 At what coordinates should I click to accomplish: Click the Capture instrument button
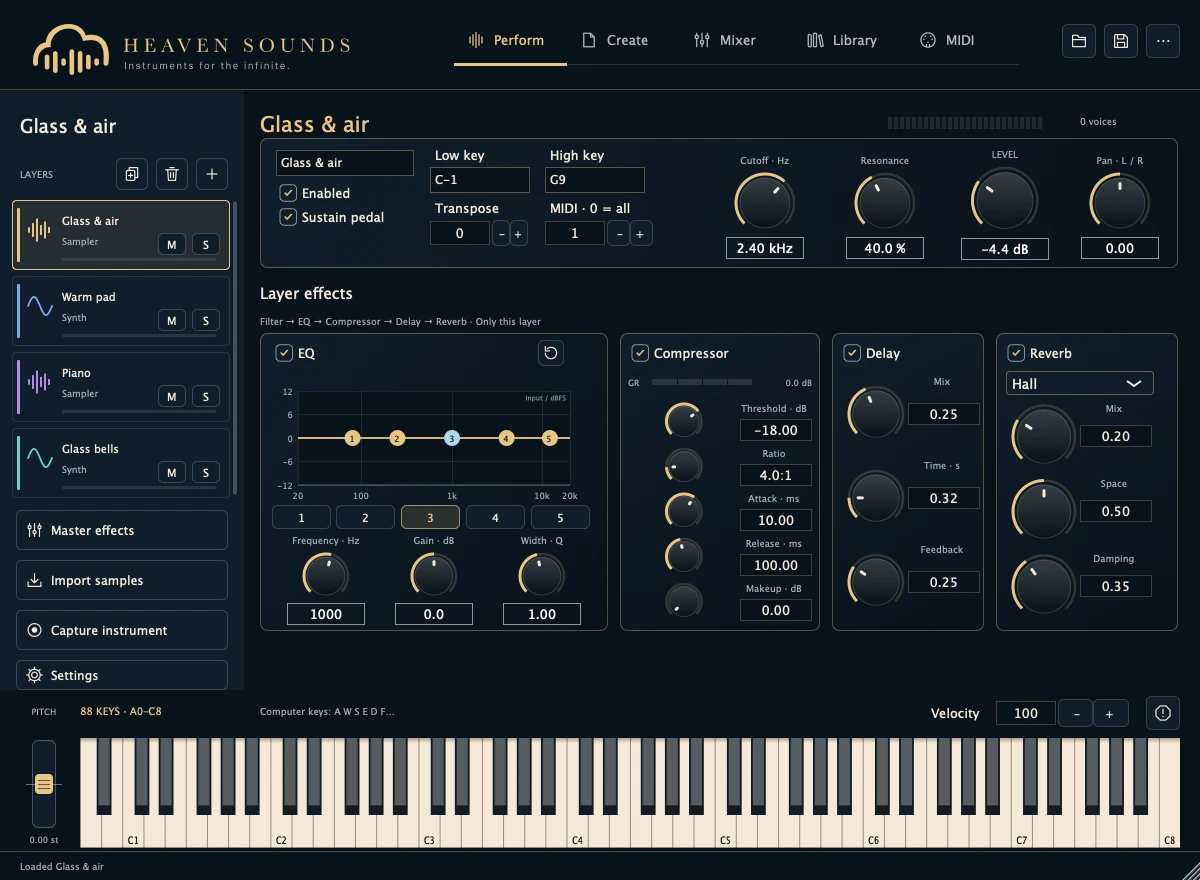point(122,630)
